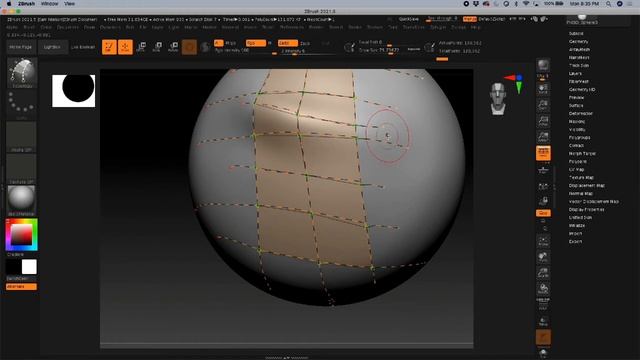
Task: Open the Brush menu
Action: [29, 27]
